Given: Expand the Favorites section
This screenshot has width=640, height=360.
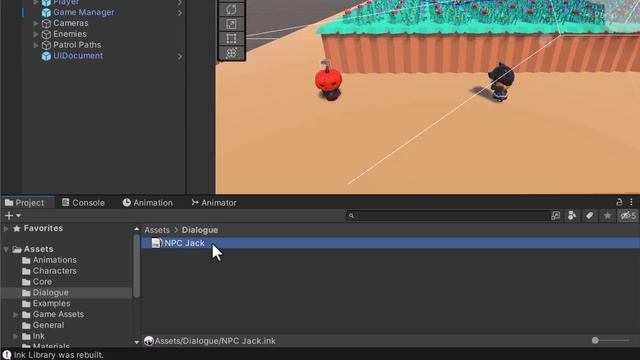Looking at the screenshot, I should click(6, 229).
